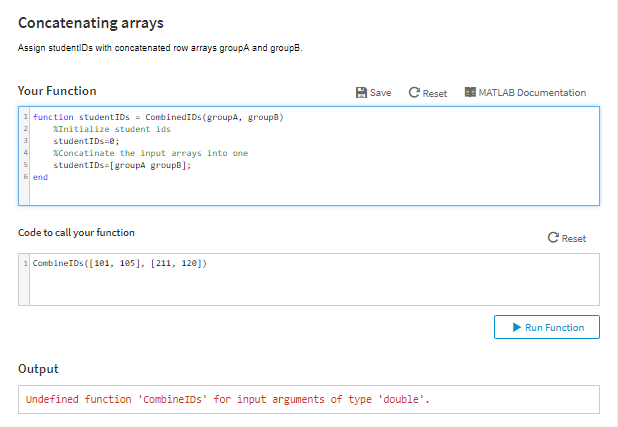Click the 'Assign studentIDs with concatenated' instruction text
This screenshot has width=618, height=427.
point(160,48)
